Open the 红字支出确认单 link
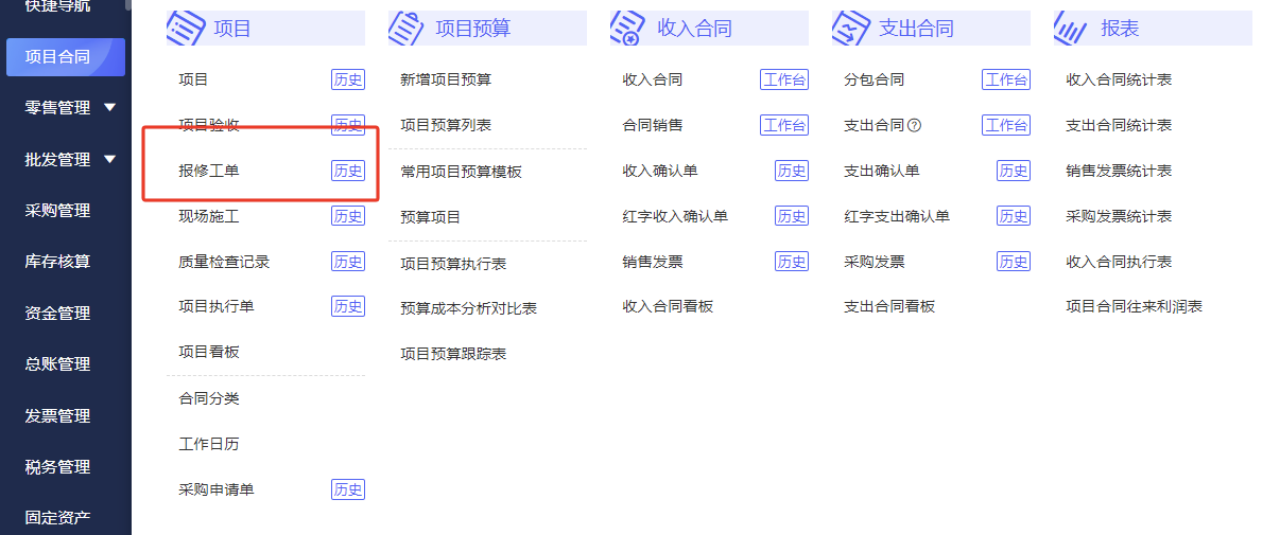The image size is (1280, 535). coord(897,216)
